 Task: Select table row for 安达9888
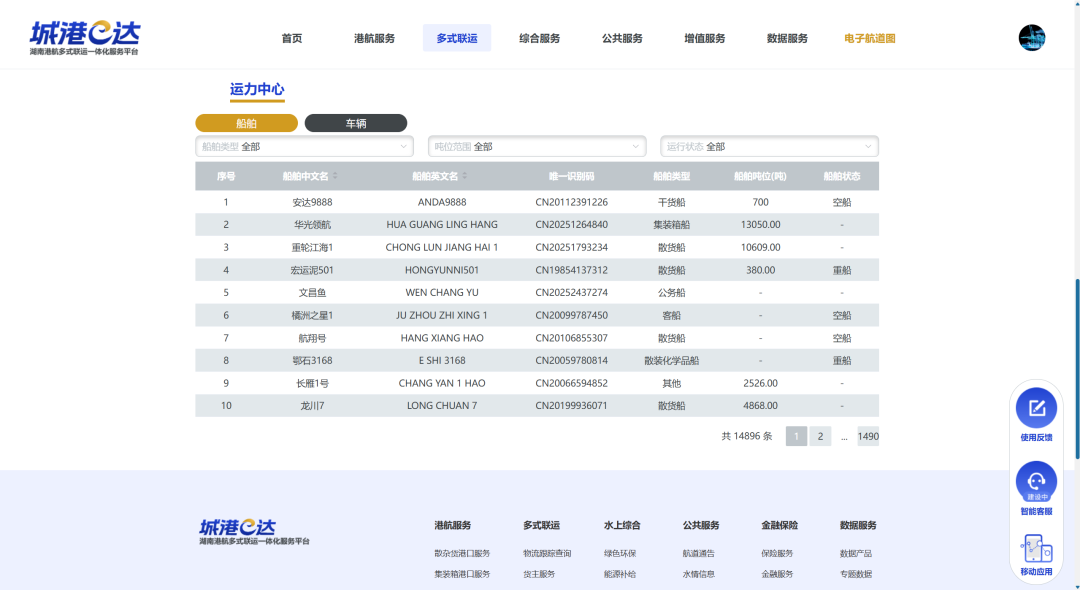pos(537,202)
